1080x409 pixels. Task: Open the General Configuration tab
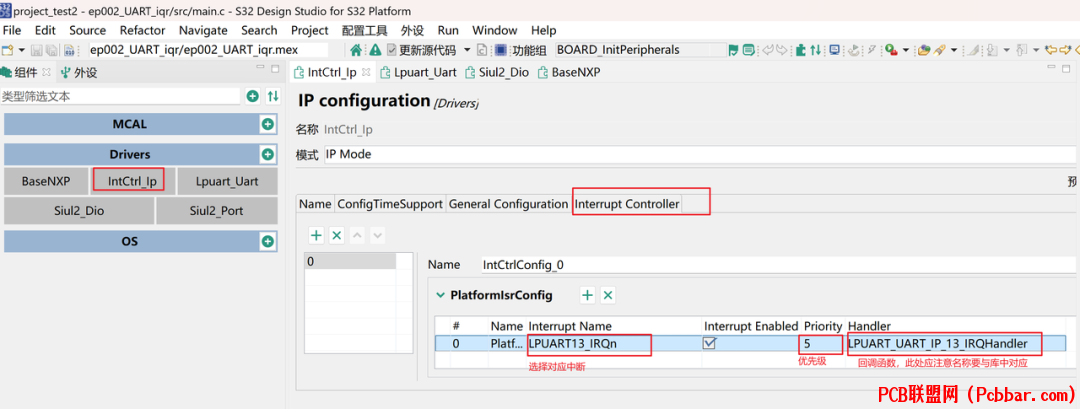pyautogui.click(x=508, y=204)
